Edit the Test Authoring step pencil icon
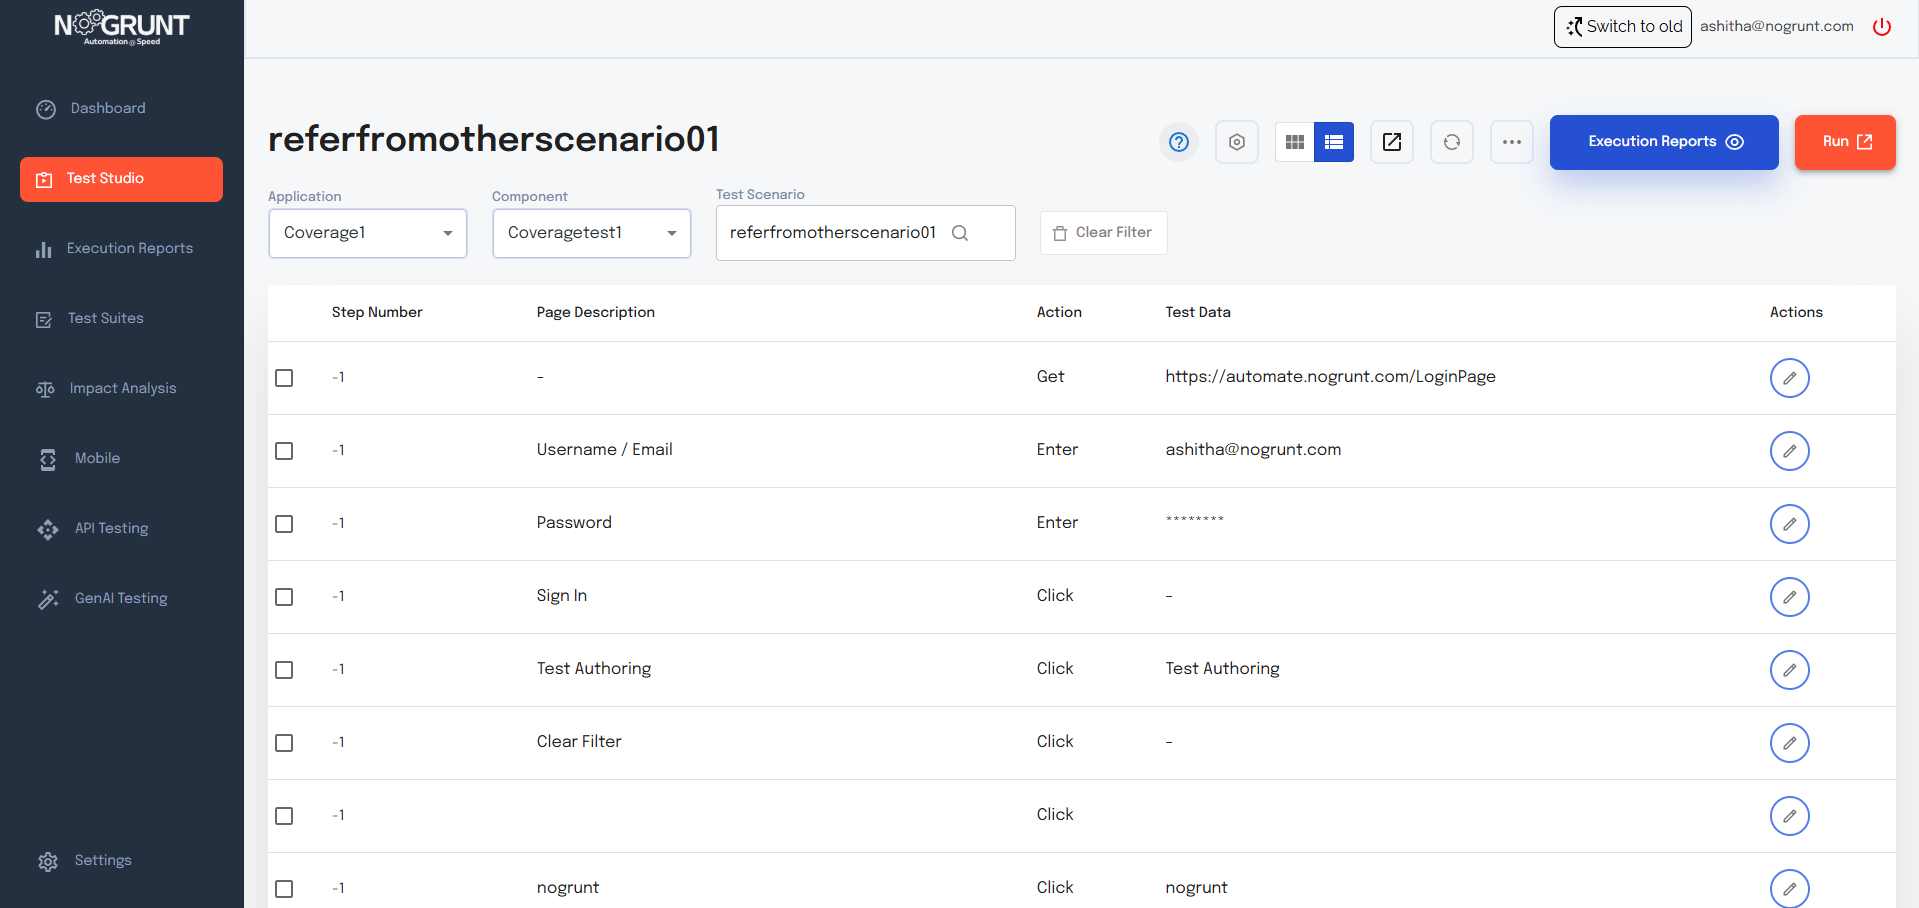 [1790, 670]
